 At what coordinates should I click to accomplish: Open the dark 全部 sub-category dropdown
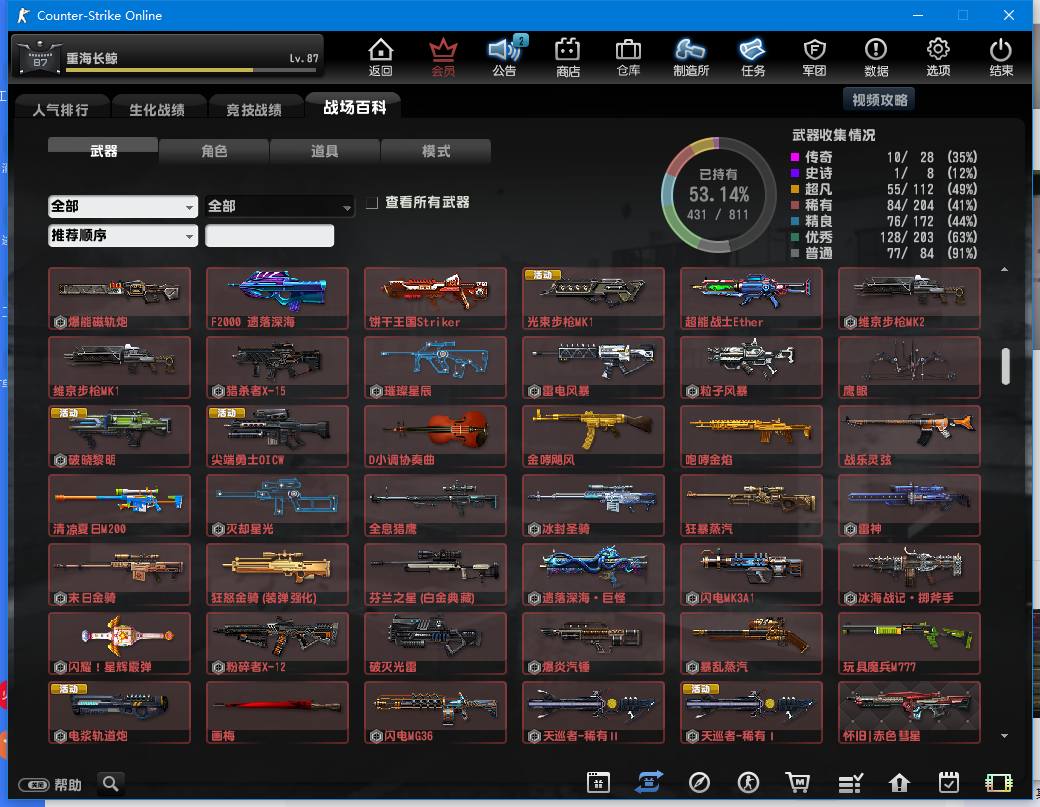tap(279, 206)
